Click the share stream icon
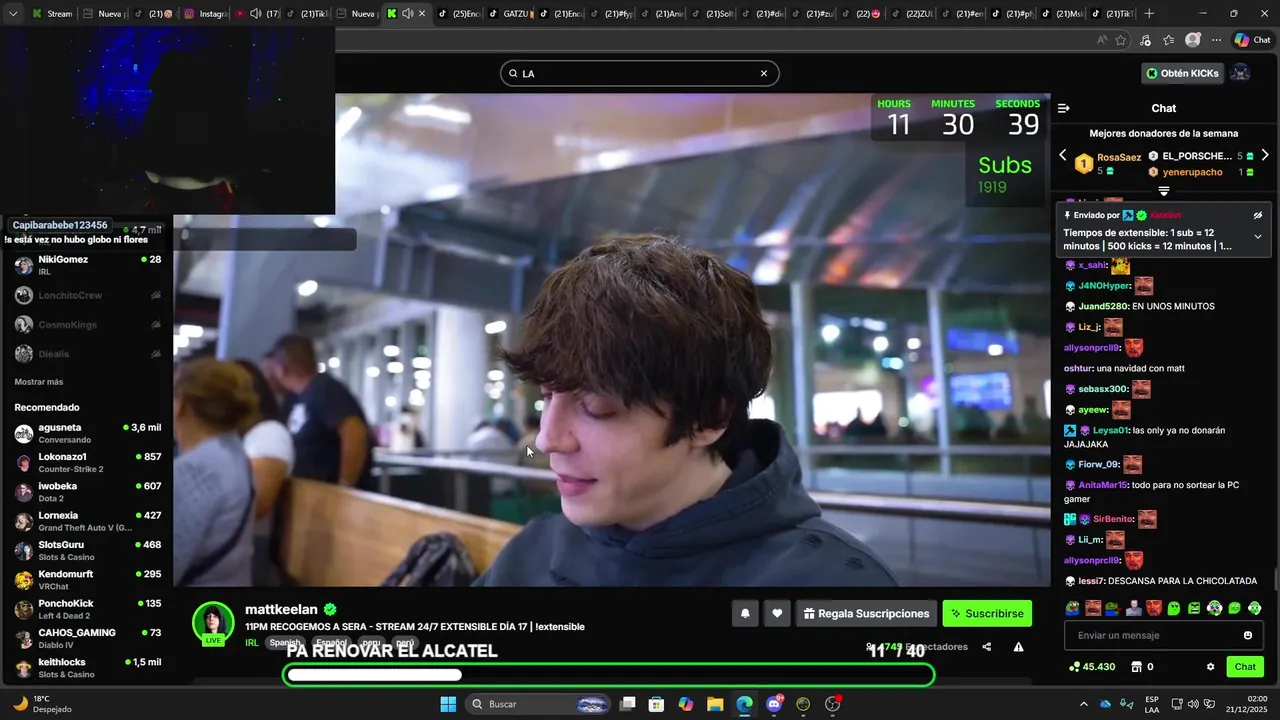This screenshot has width=1280, height=720. tap(986, 647)
